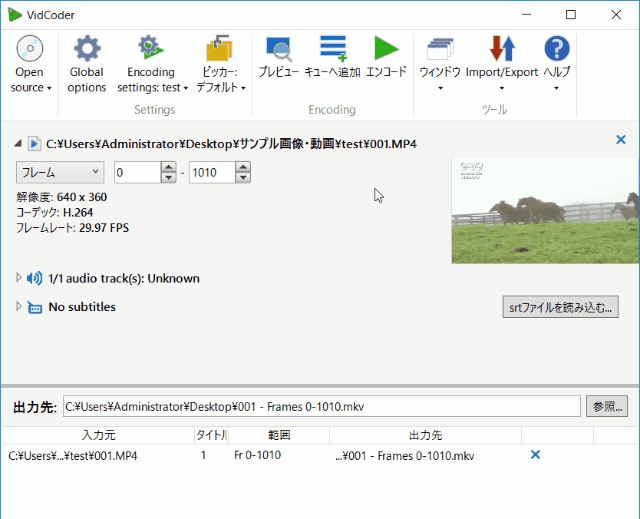Remove the 001.MP4 job from queue
The image size is (640, 519).
[x=535, y=455]
